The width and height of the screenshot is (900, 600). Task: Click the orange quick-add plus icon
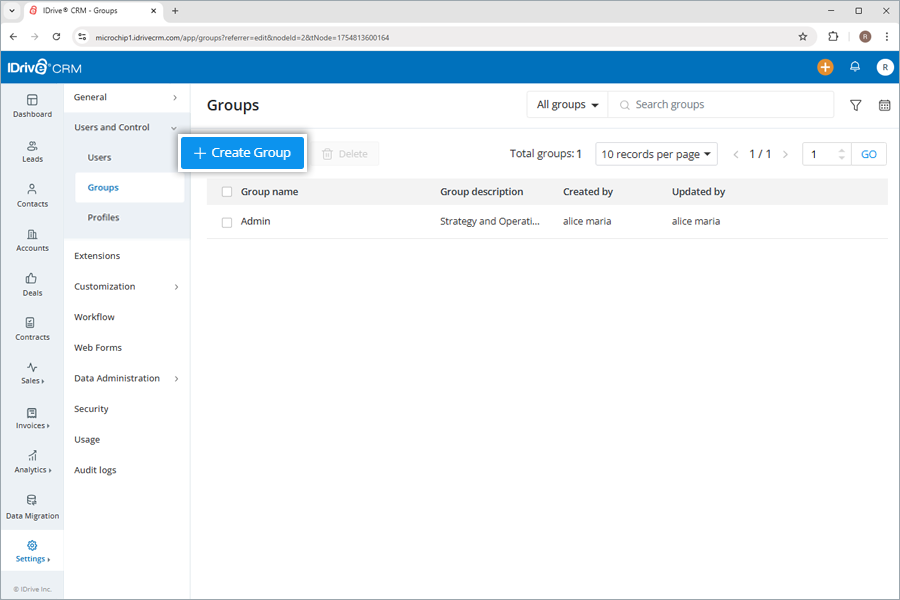[824, 67]
